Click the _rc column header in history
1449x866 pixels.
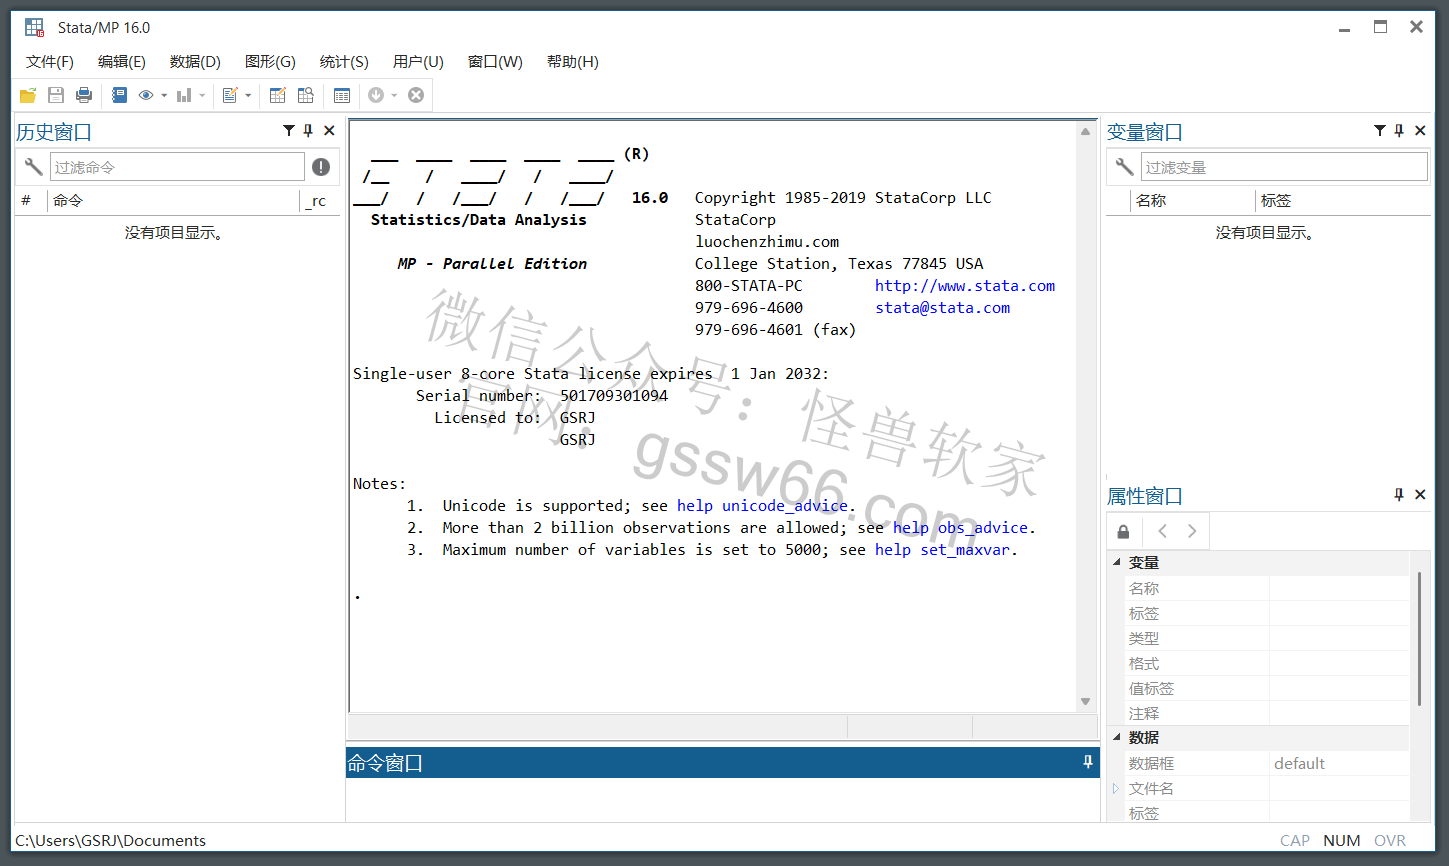320,200
